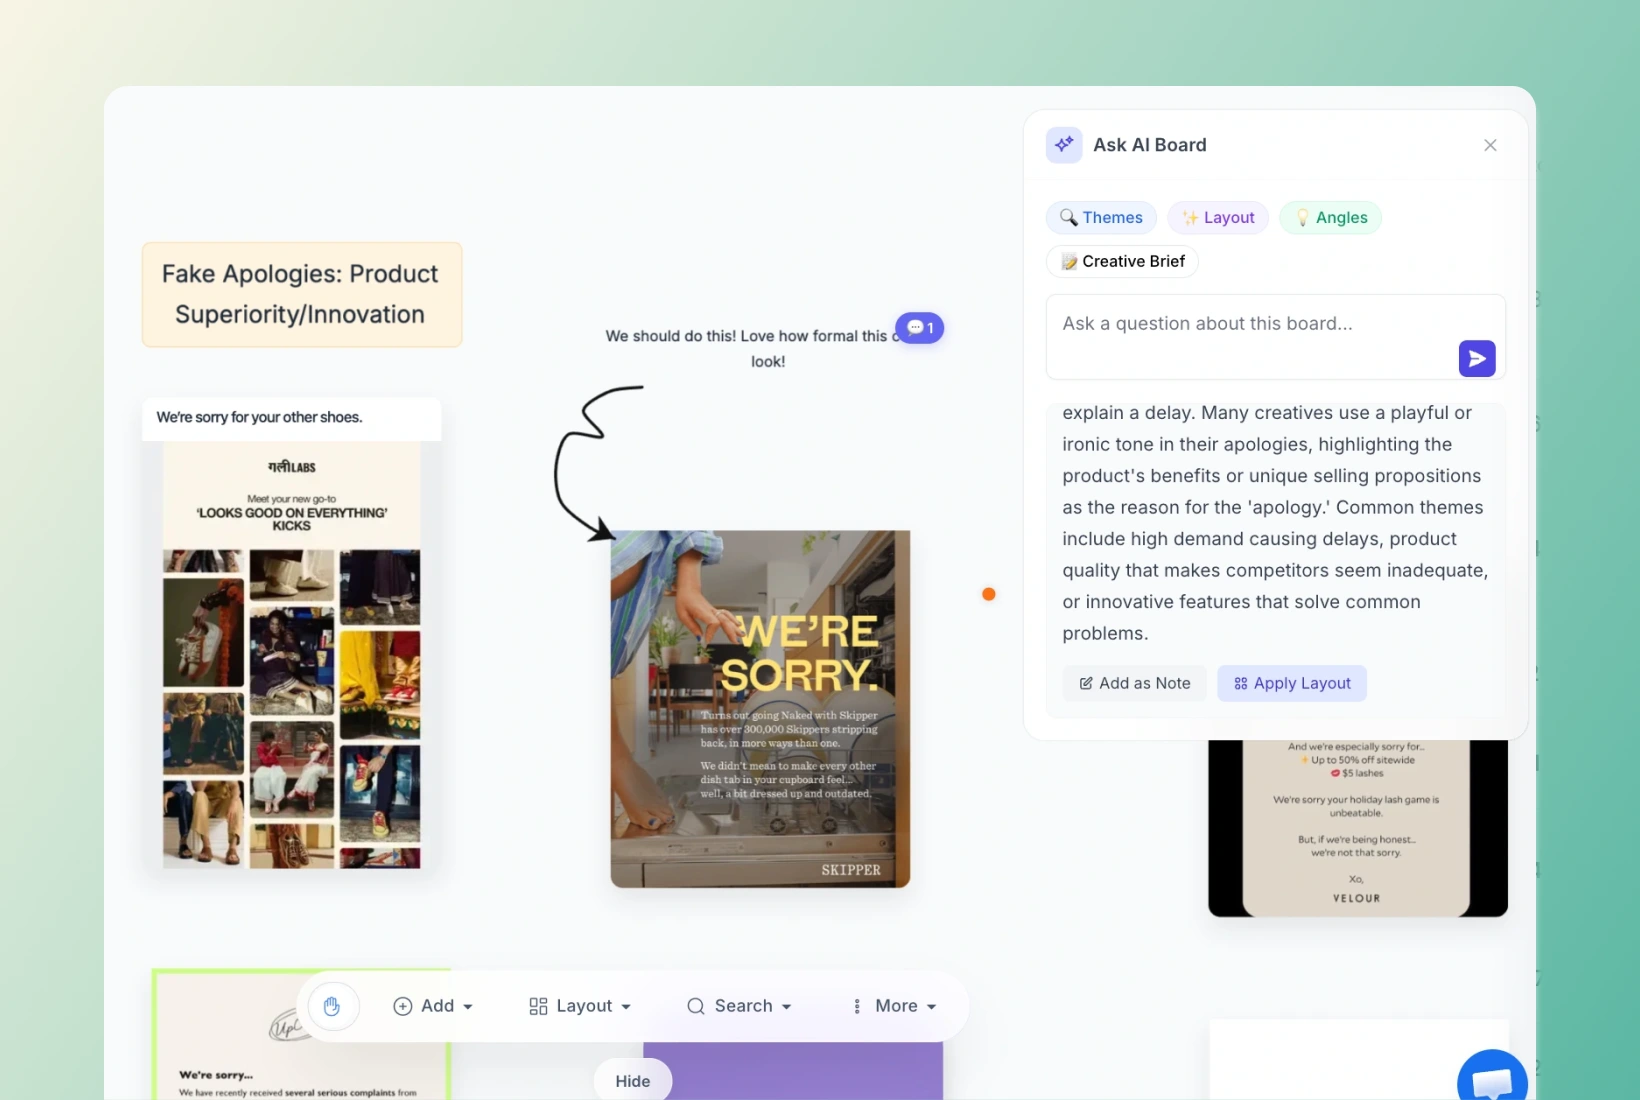Select the Angles suggestion chip
This screenshot has height=1100, width=1640.
click(1330, 217)
